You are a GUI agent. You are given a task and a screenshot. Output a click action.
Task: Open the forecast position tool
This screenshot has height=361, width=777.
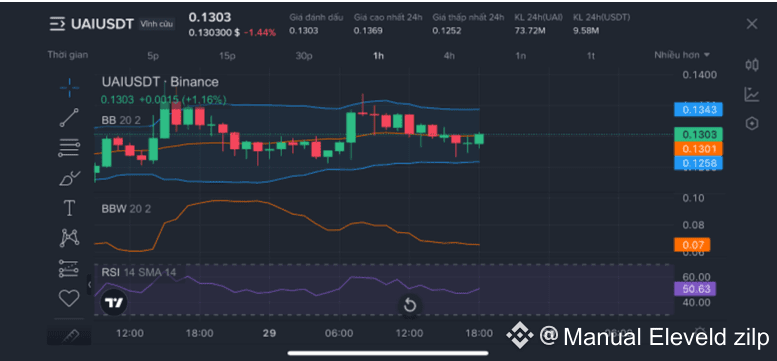(69, 268)
